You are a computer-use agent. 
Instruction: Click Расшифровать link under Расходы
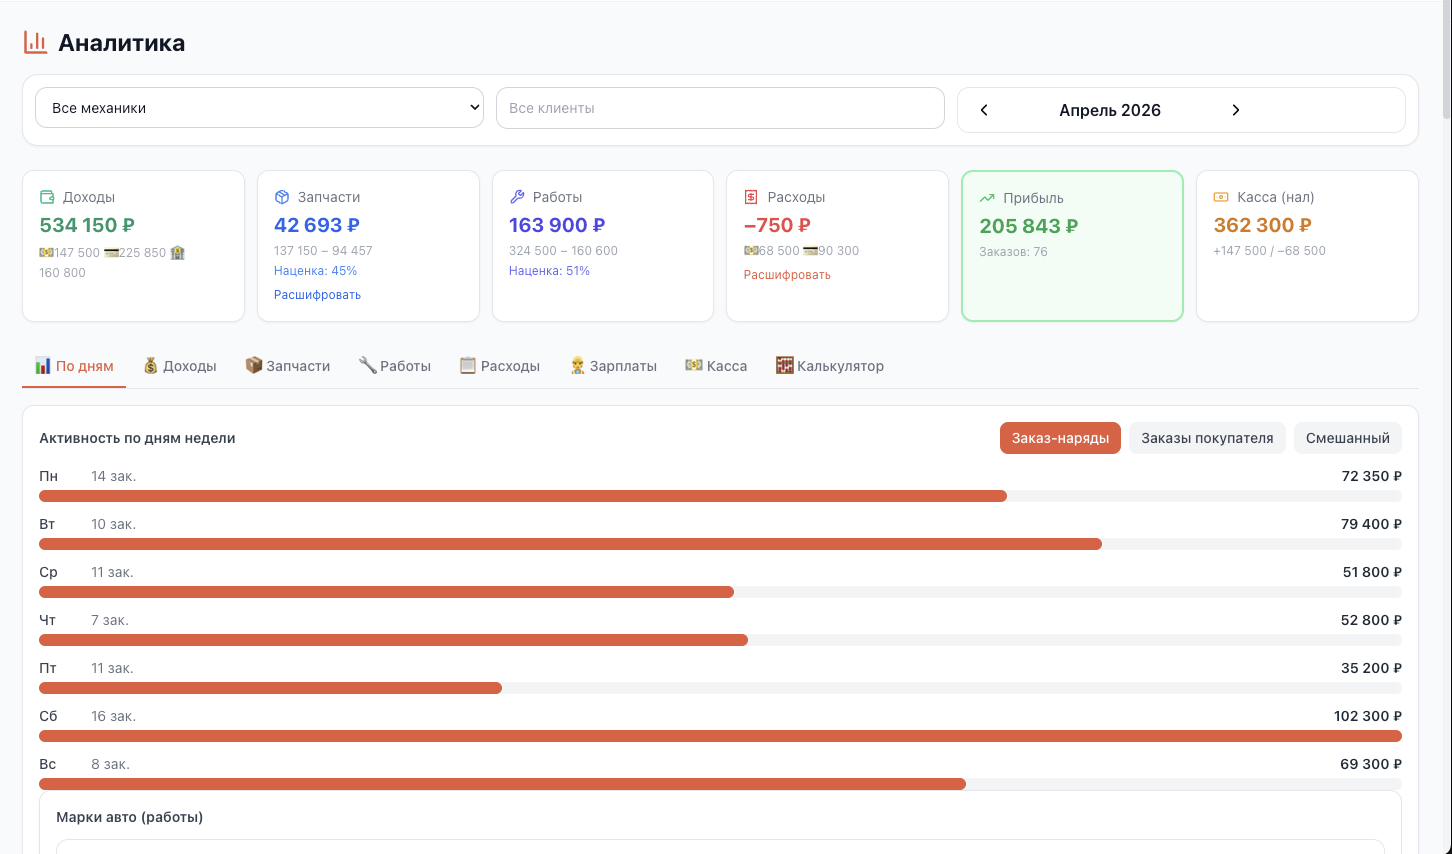coord(787,275)
